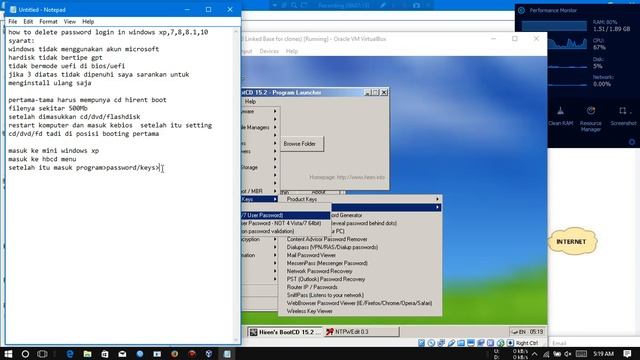Image resolution: width=640 pixels, height=360 pixels.
Task: Open Notepad View menu
Action: click(x=69, y=21)
